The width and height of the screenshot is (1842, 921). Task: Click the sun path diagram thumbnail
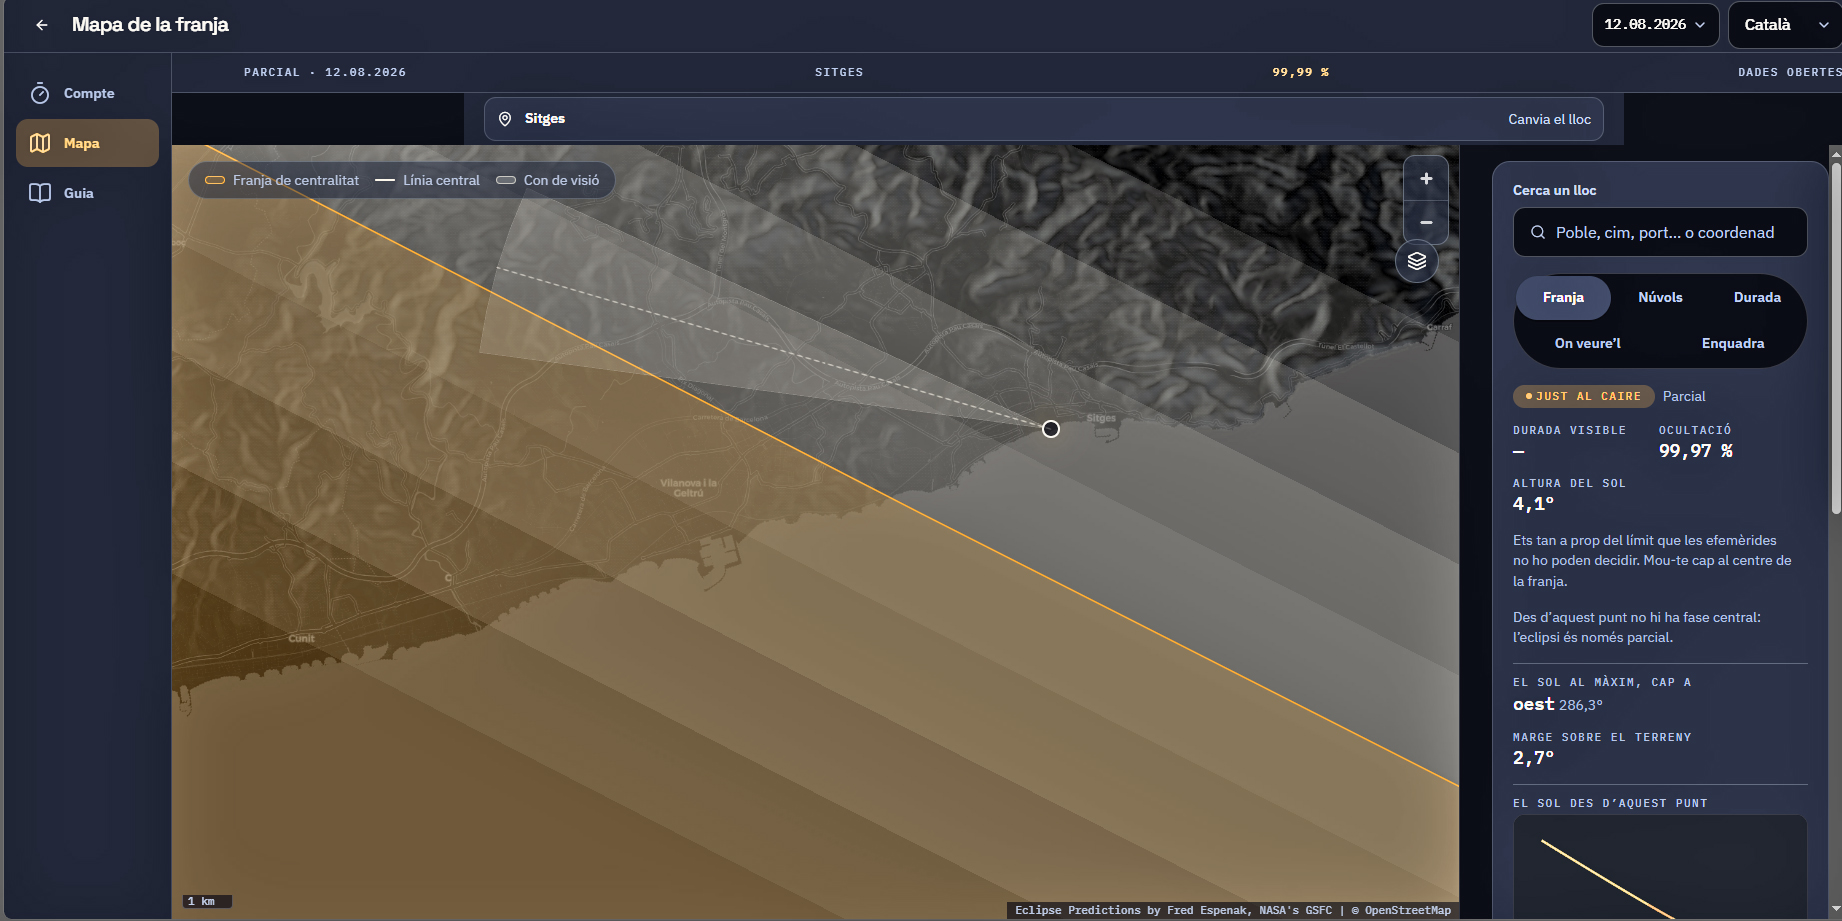pos(1660,867)
